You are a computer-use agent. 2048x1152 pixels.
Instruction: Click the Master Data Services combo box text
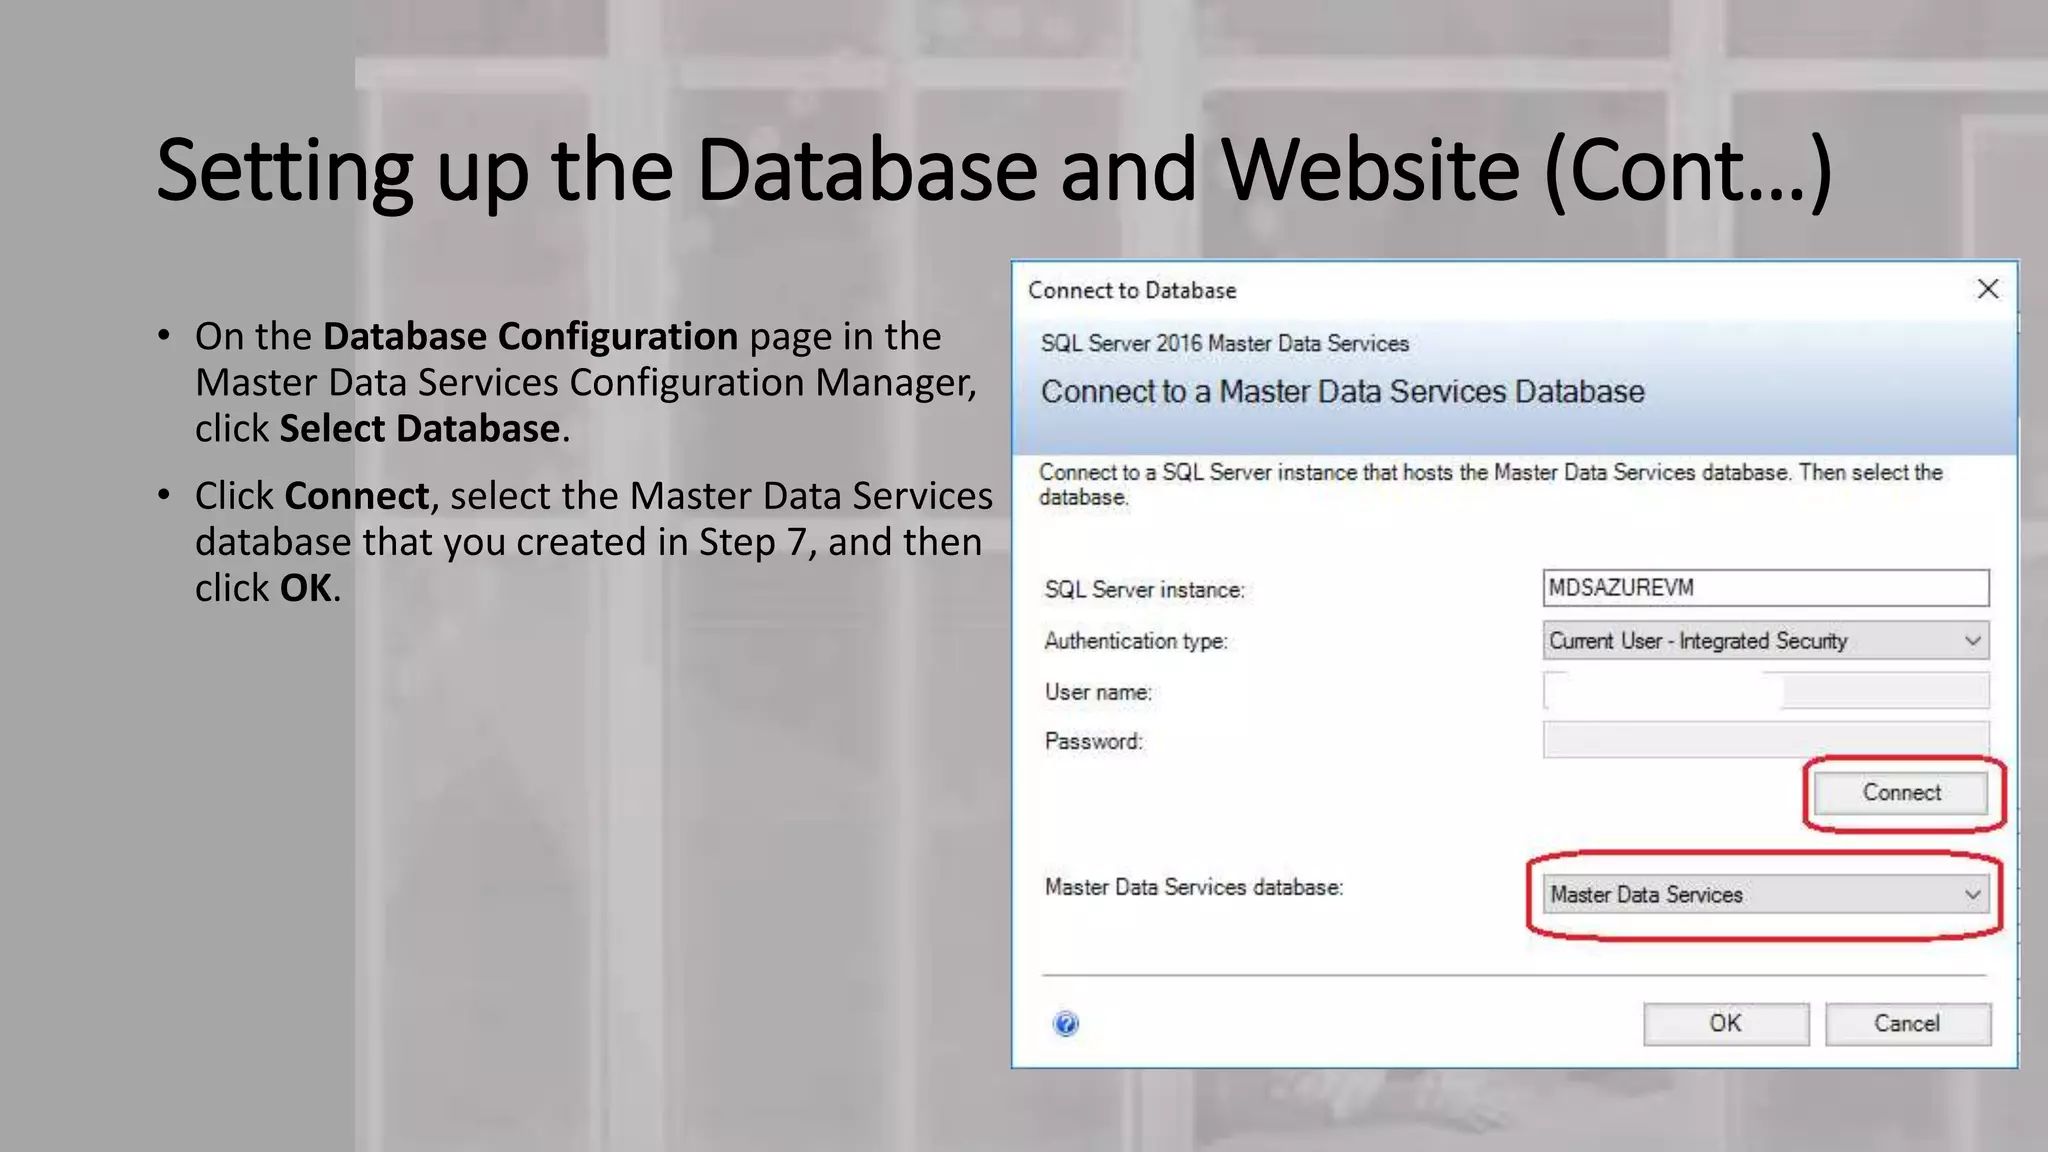(x=1647, y=894)
